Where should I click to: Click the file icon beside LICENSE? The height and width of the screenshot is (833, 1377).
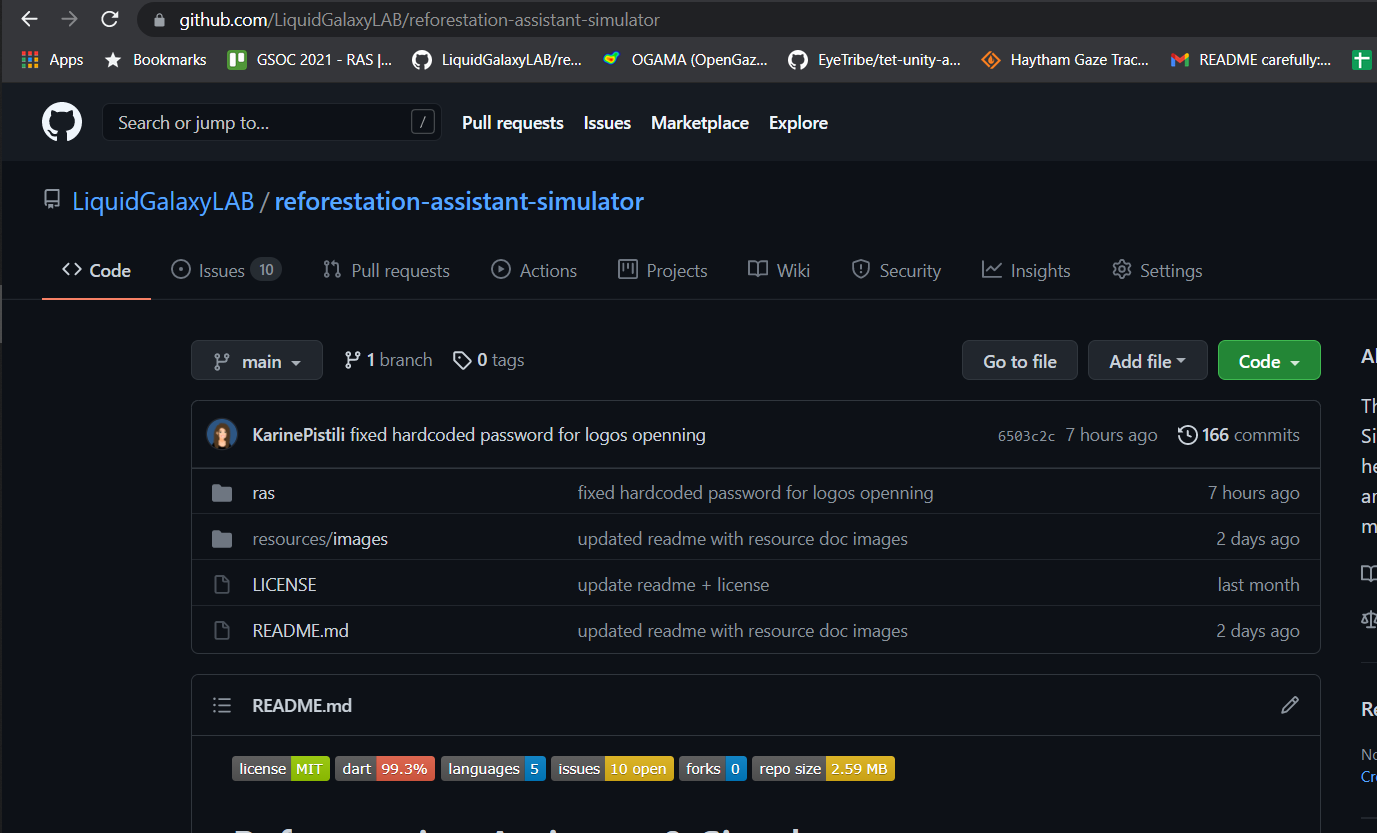[221, 584]
